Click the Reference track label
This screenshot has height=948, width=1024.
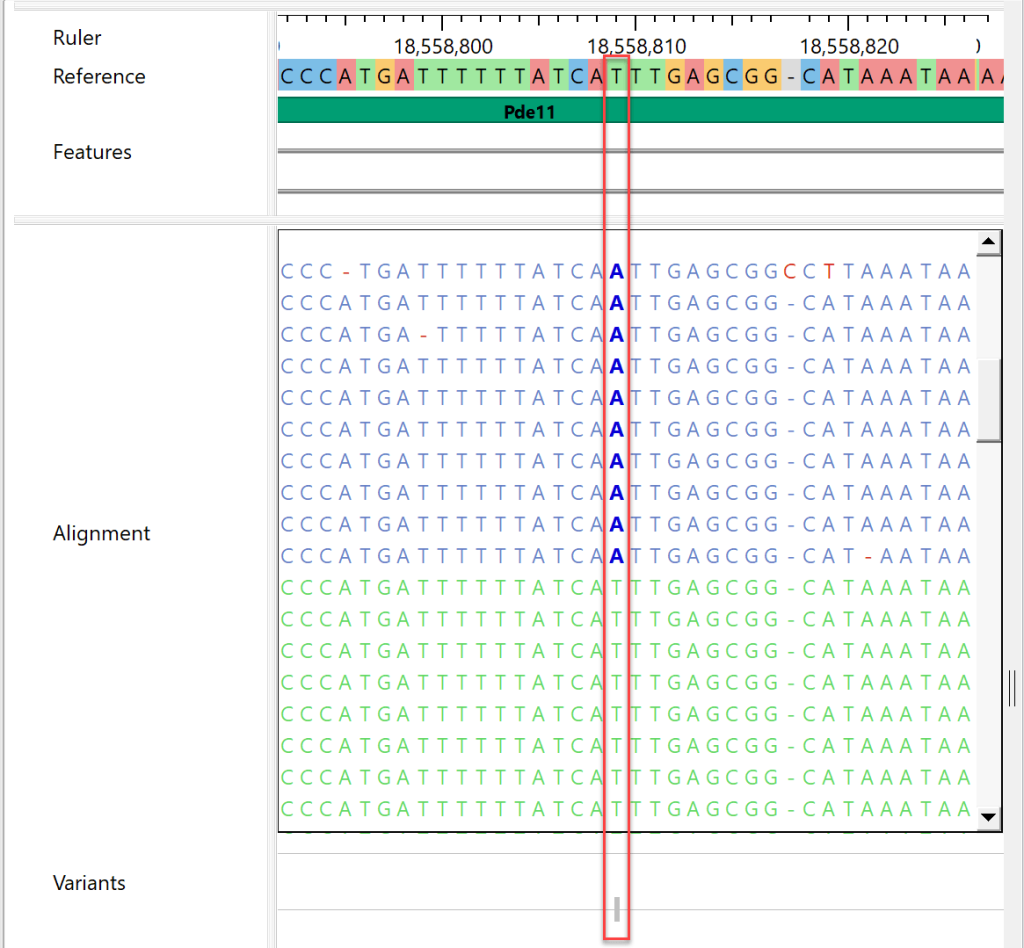coord(99,76)
